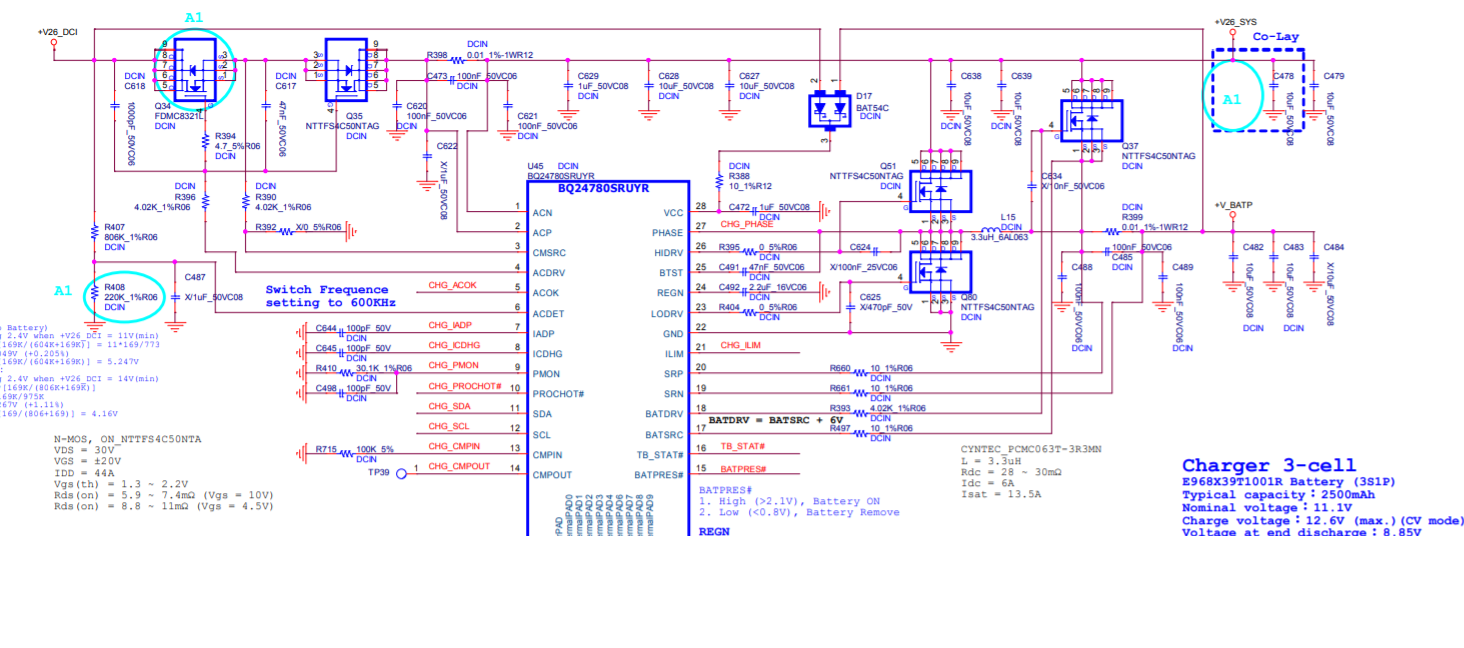
Task: Select the CHG_ILIM net name
Action: coord(741,346)
